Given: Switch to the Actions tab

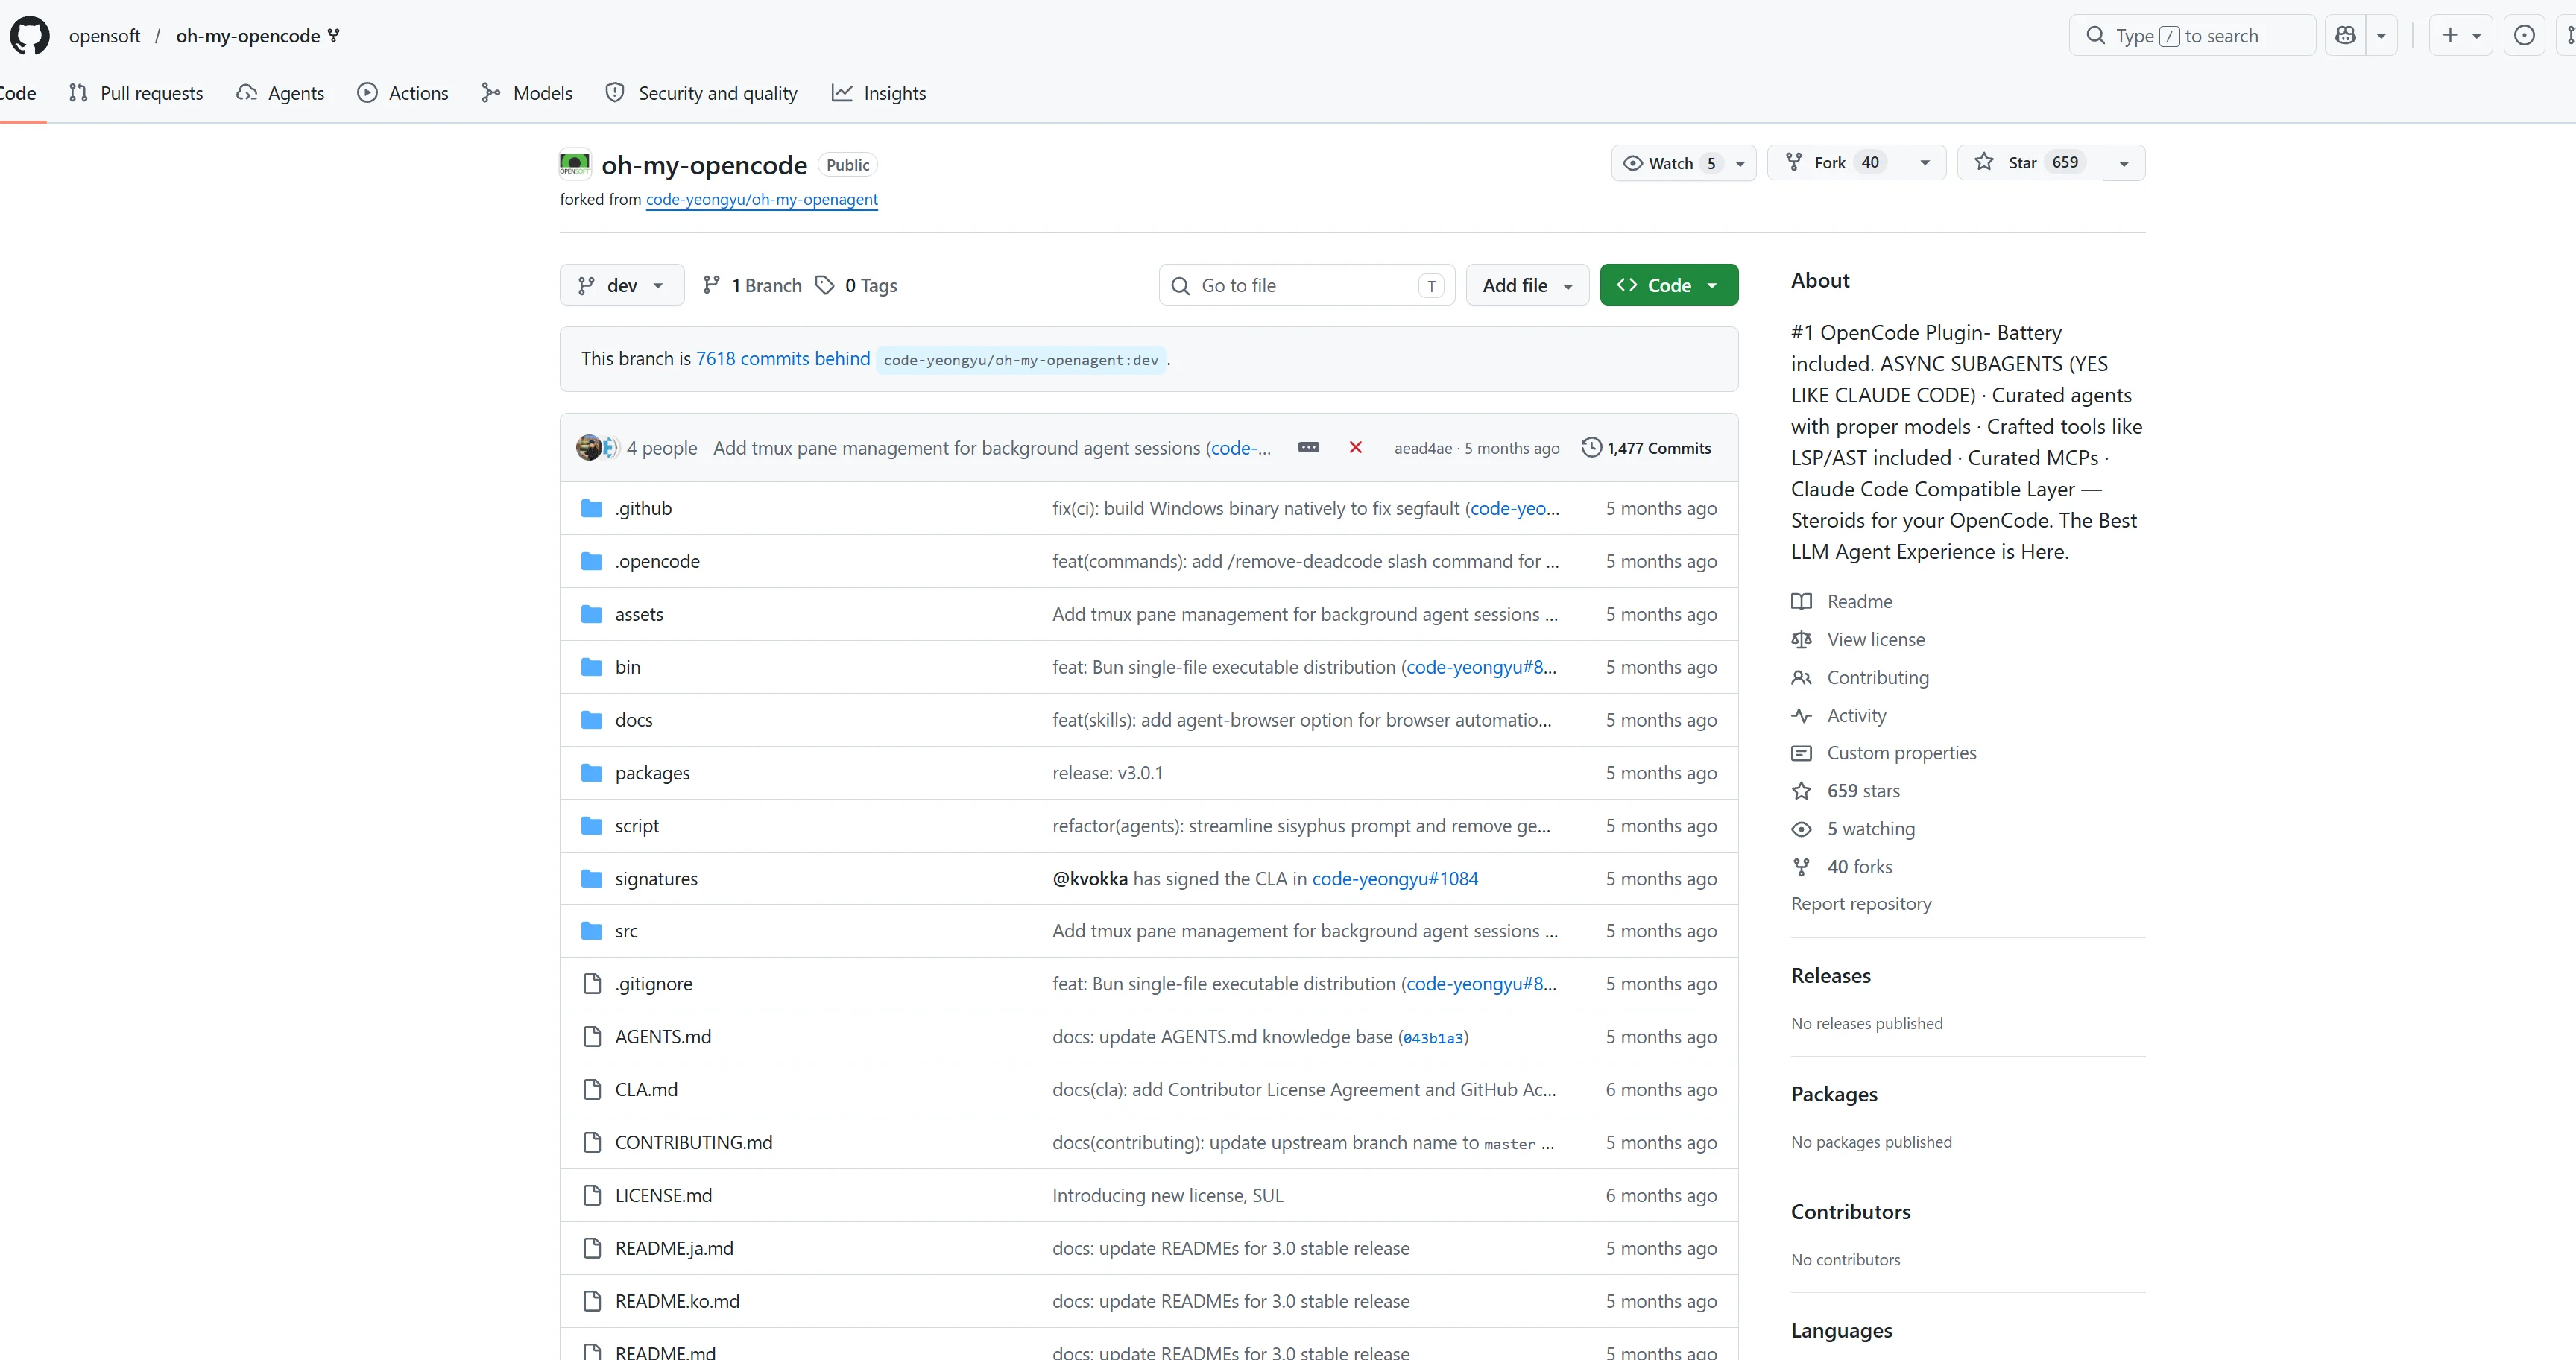Looking at the screenshot, I should [x=403, y=93].
